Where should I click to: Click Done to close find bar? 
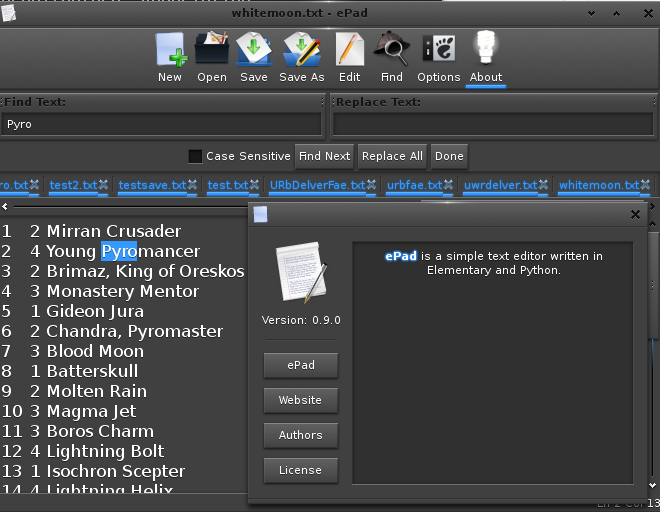449,156
